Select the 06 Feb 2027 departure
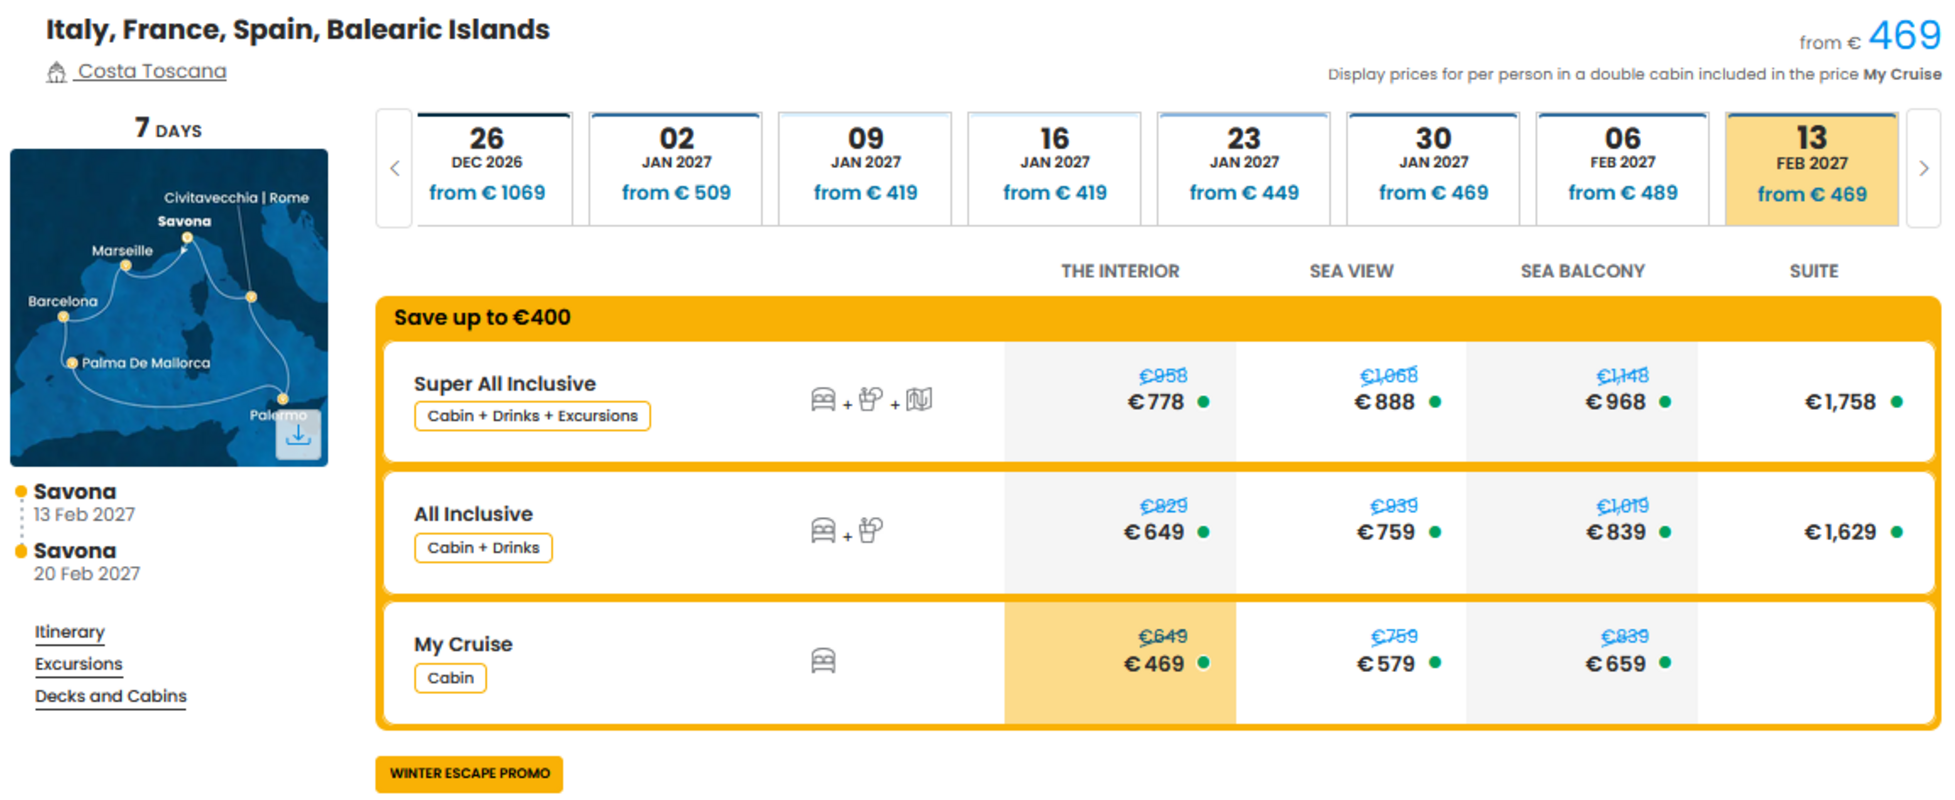The height and width of the screenshot is (800, 1955). tap(1622, 168)
